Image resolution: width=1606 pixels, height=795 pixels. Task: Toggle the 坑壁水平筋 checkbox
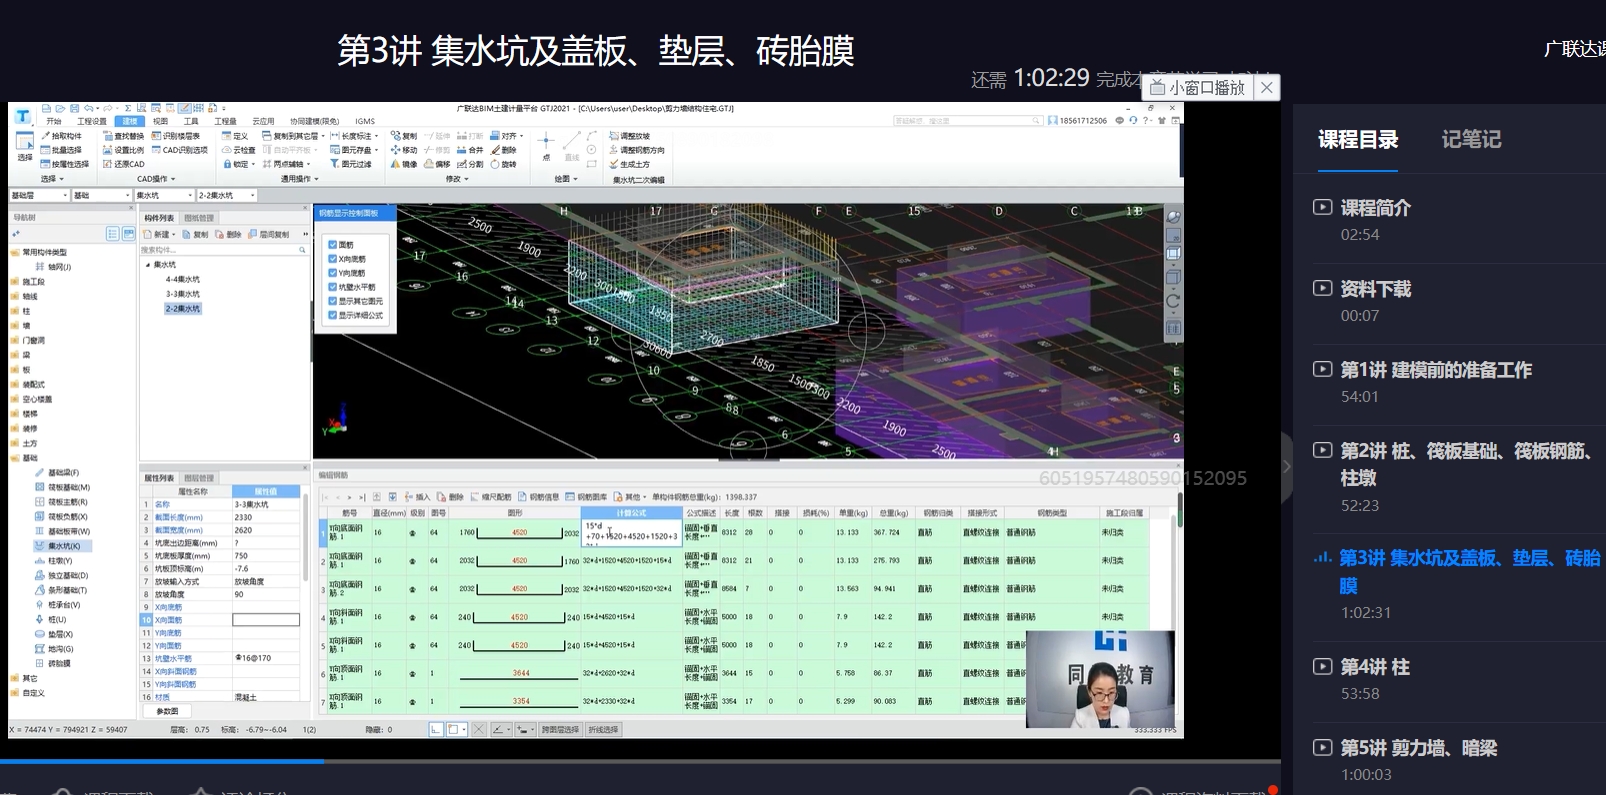(333, 287)
